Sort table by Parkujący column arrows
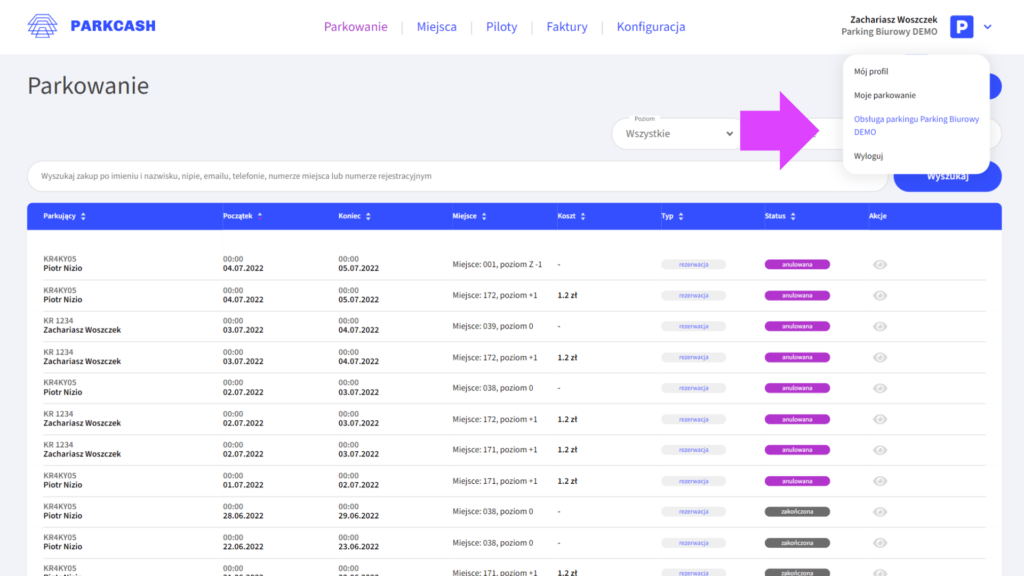 (83, 216)
